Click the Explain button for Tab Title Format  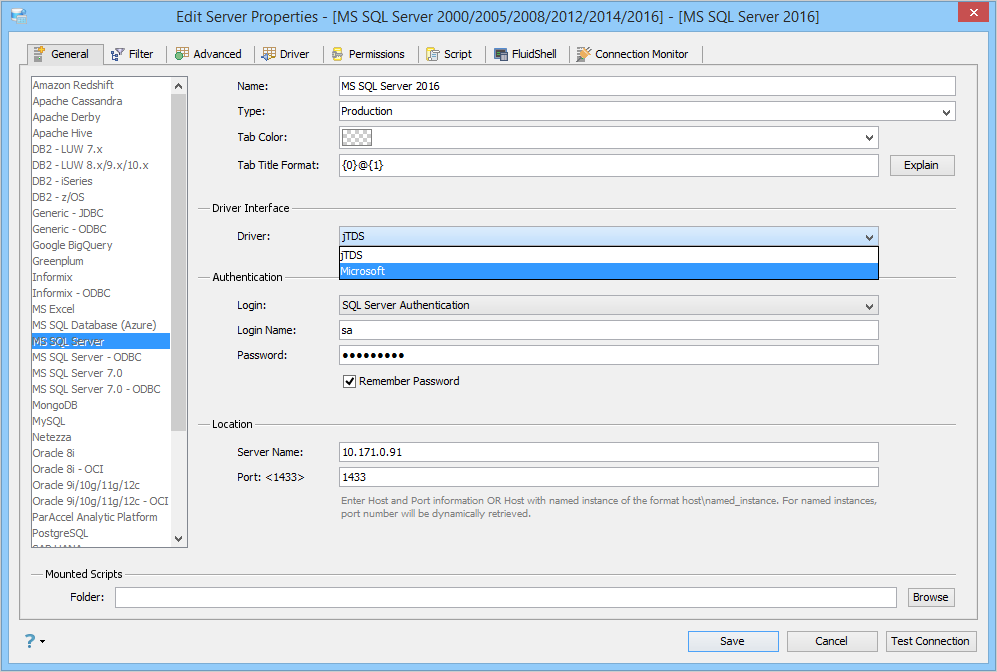point(921,165)
